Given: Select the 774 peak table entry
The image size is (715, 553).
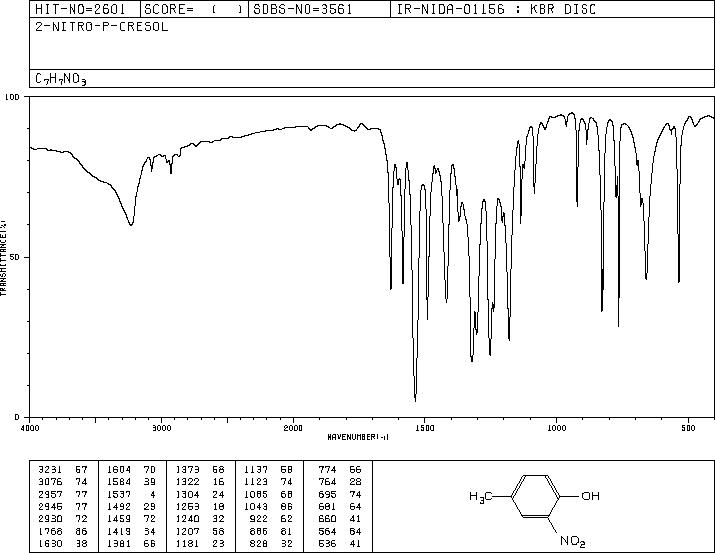Looking at the screenshot, I should tap(340, 470).
